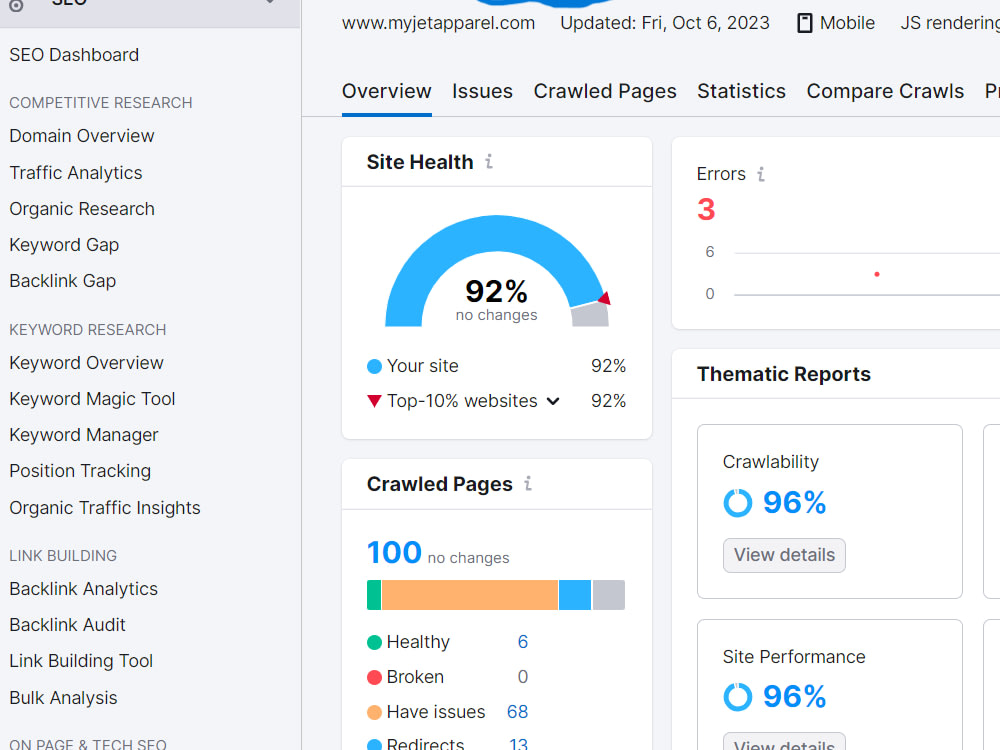Screen dimensions: 1000x750
Task: Click the Crawlability progress ring icon
Action: [x=738, y=503]
